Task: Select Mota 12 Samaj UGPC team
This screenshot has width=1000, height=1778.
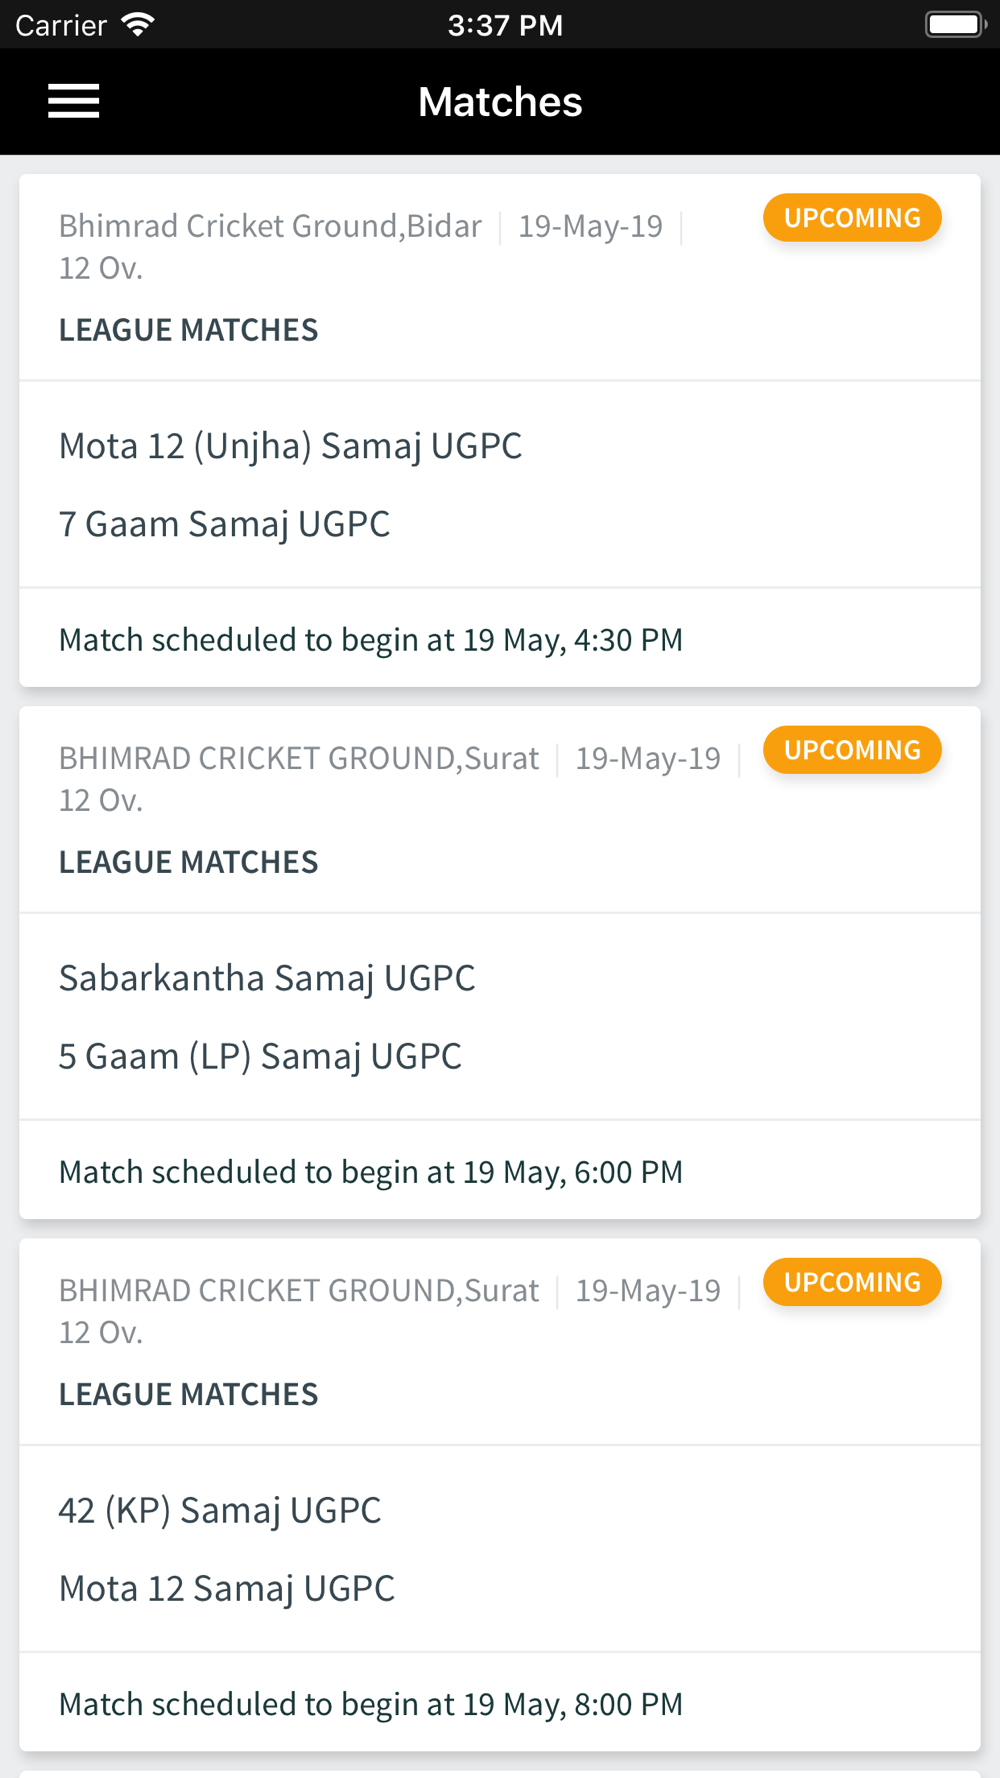Action: [227, 1588]
